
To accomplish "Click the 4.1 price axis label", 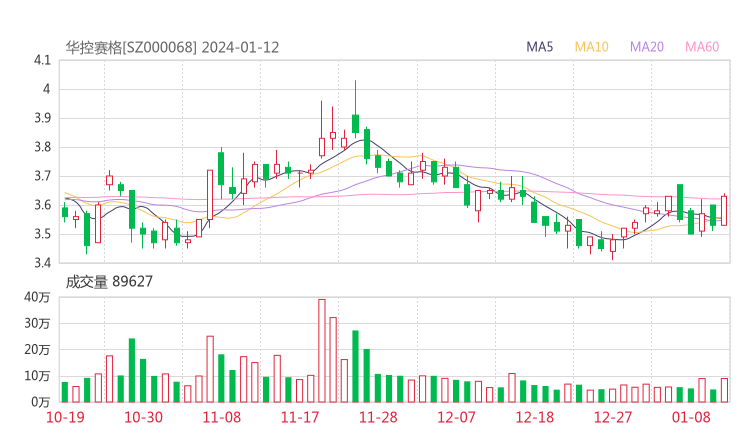I will click(x=42, y=60).
